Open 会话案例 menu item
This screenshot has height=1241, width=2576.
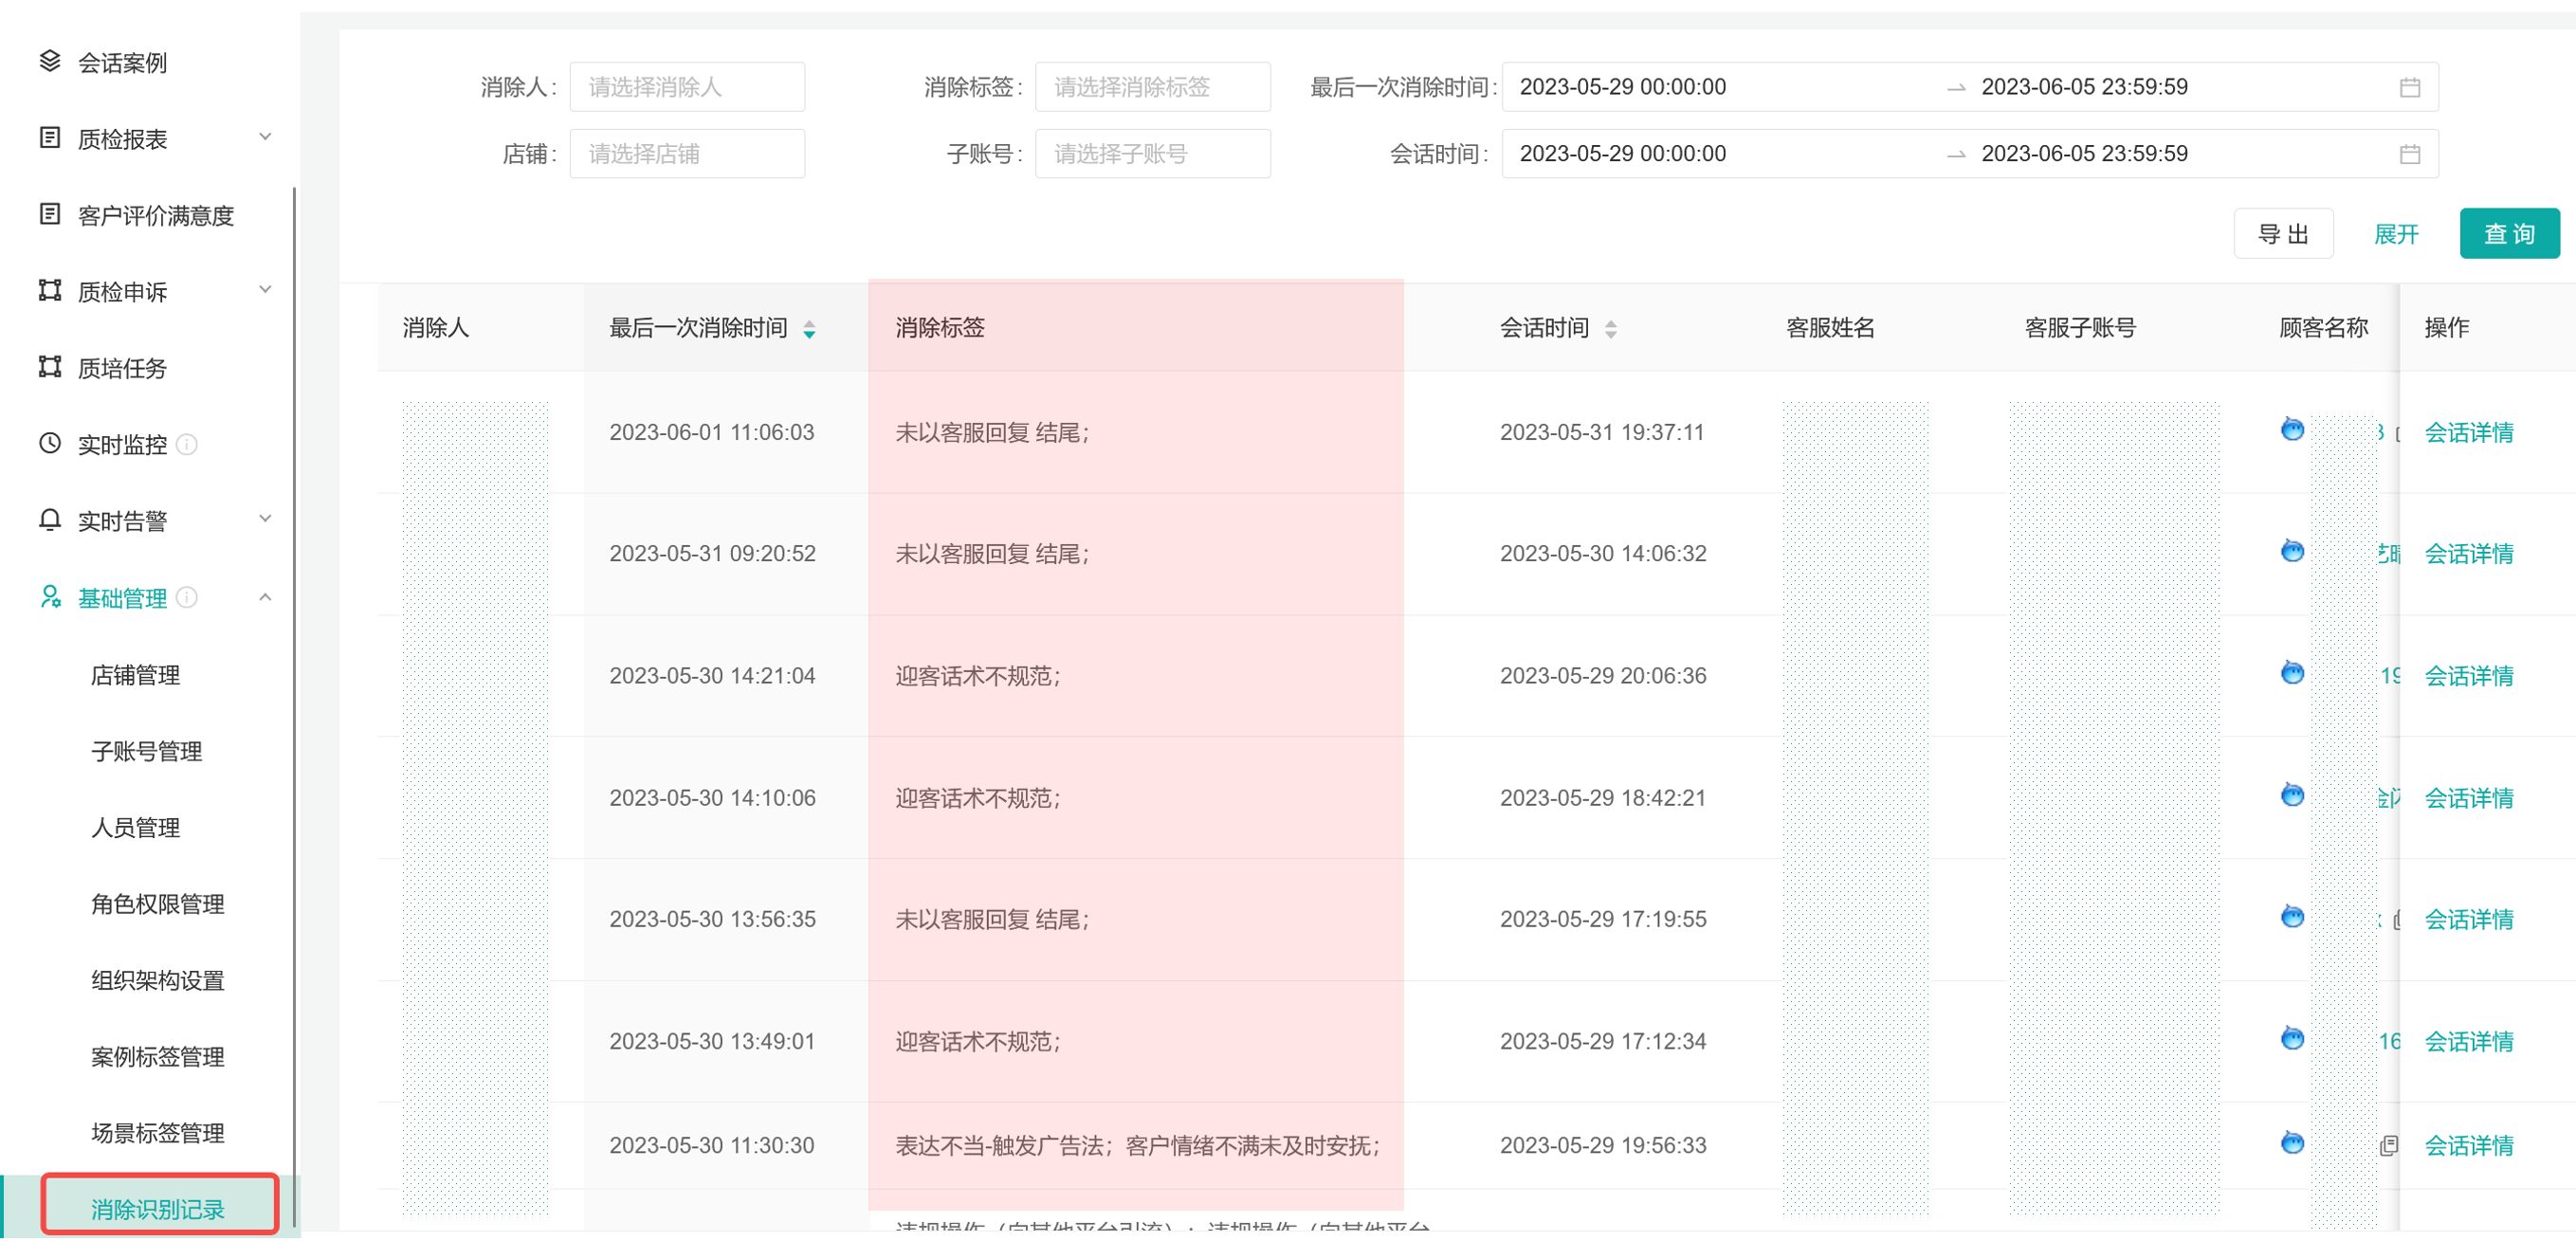[x=122, y=63]
